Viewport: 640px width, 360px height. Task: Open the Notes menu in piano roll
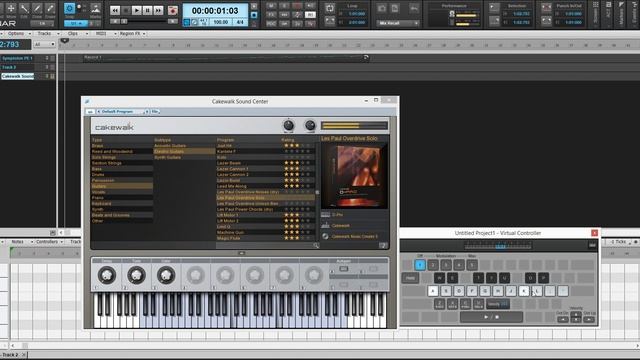click(x=18, y=242)
